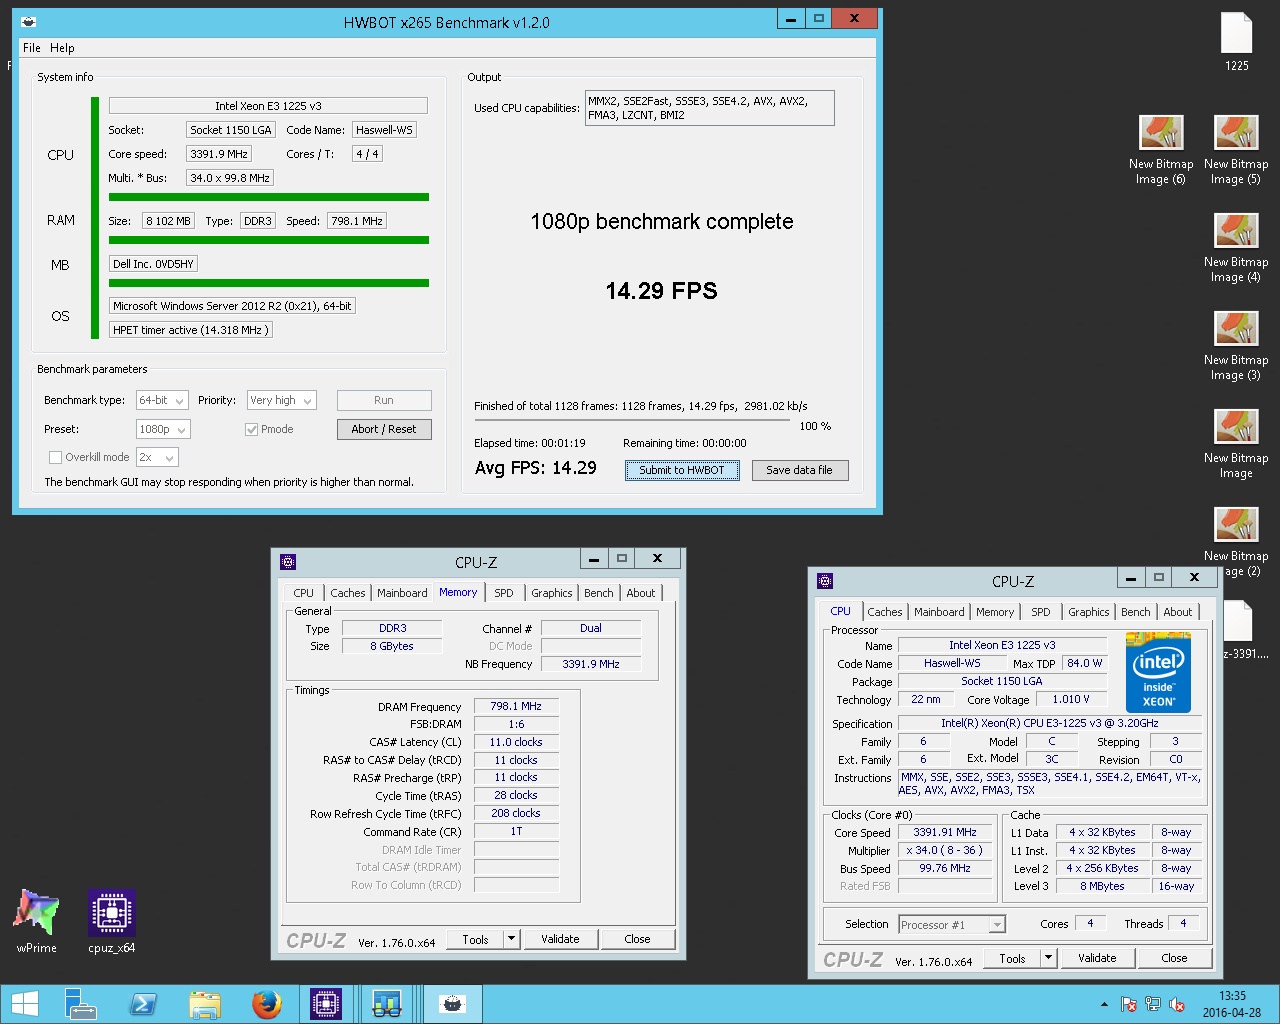Click Tools button in CPU-Z Memory window
The height and width of the screenshot is (1024, 1280).
pos(475,939)
